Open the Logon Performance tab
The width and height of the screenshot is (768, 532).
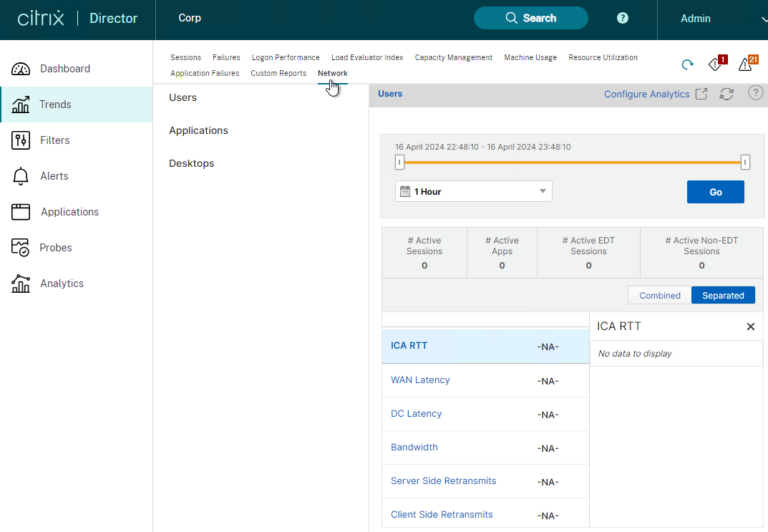pyautogui.click(x=286, y=58)
